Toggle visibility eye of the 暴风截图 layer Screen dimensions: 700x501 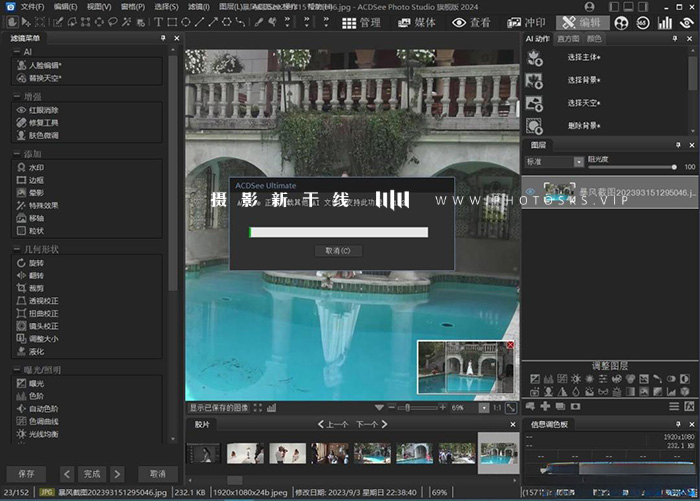530,192
